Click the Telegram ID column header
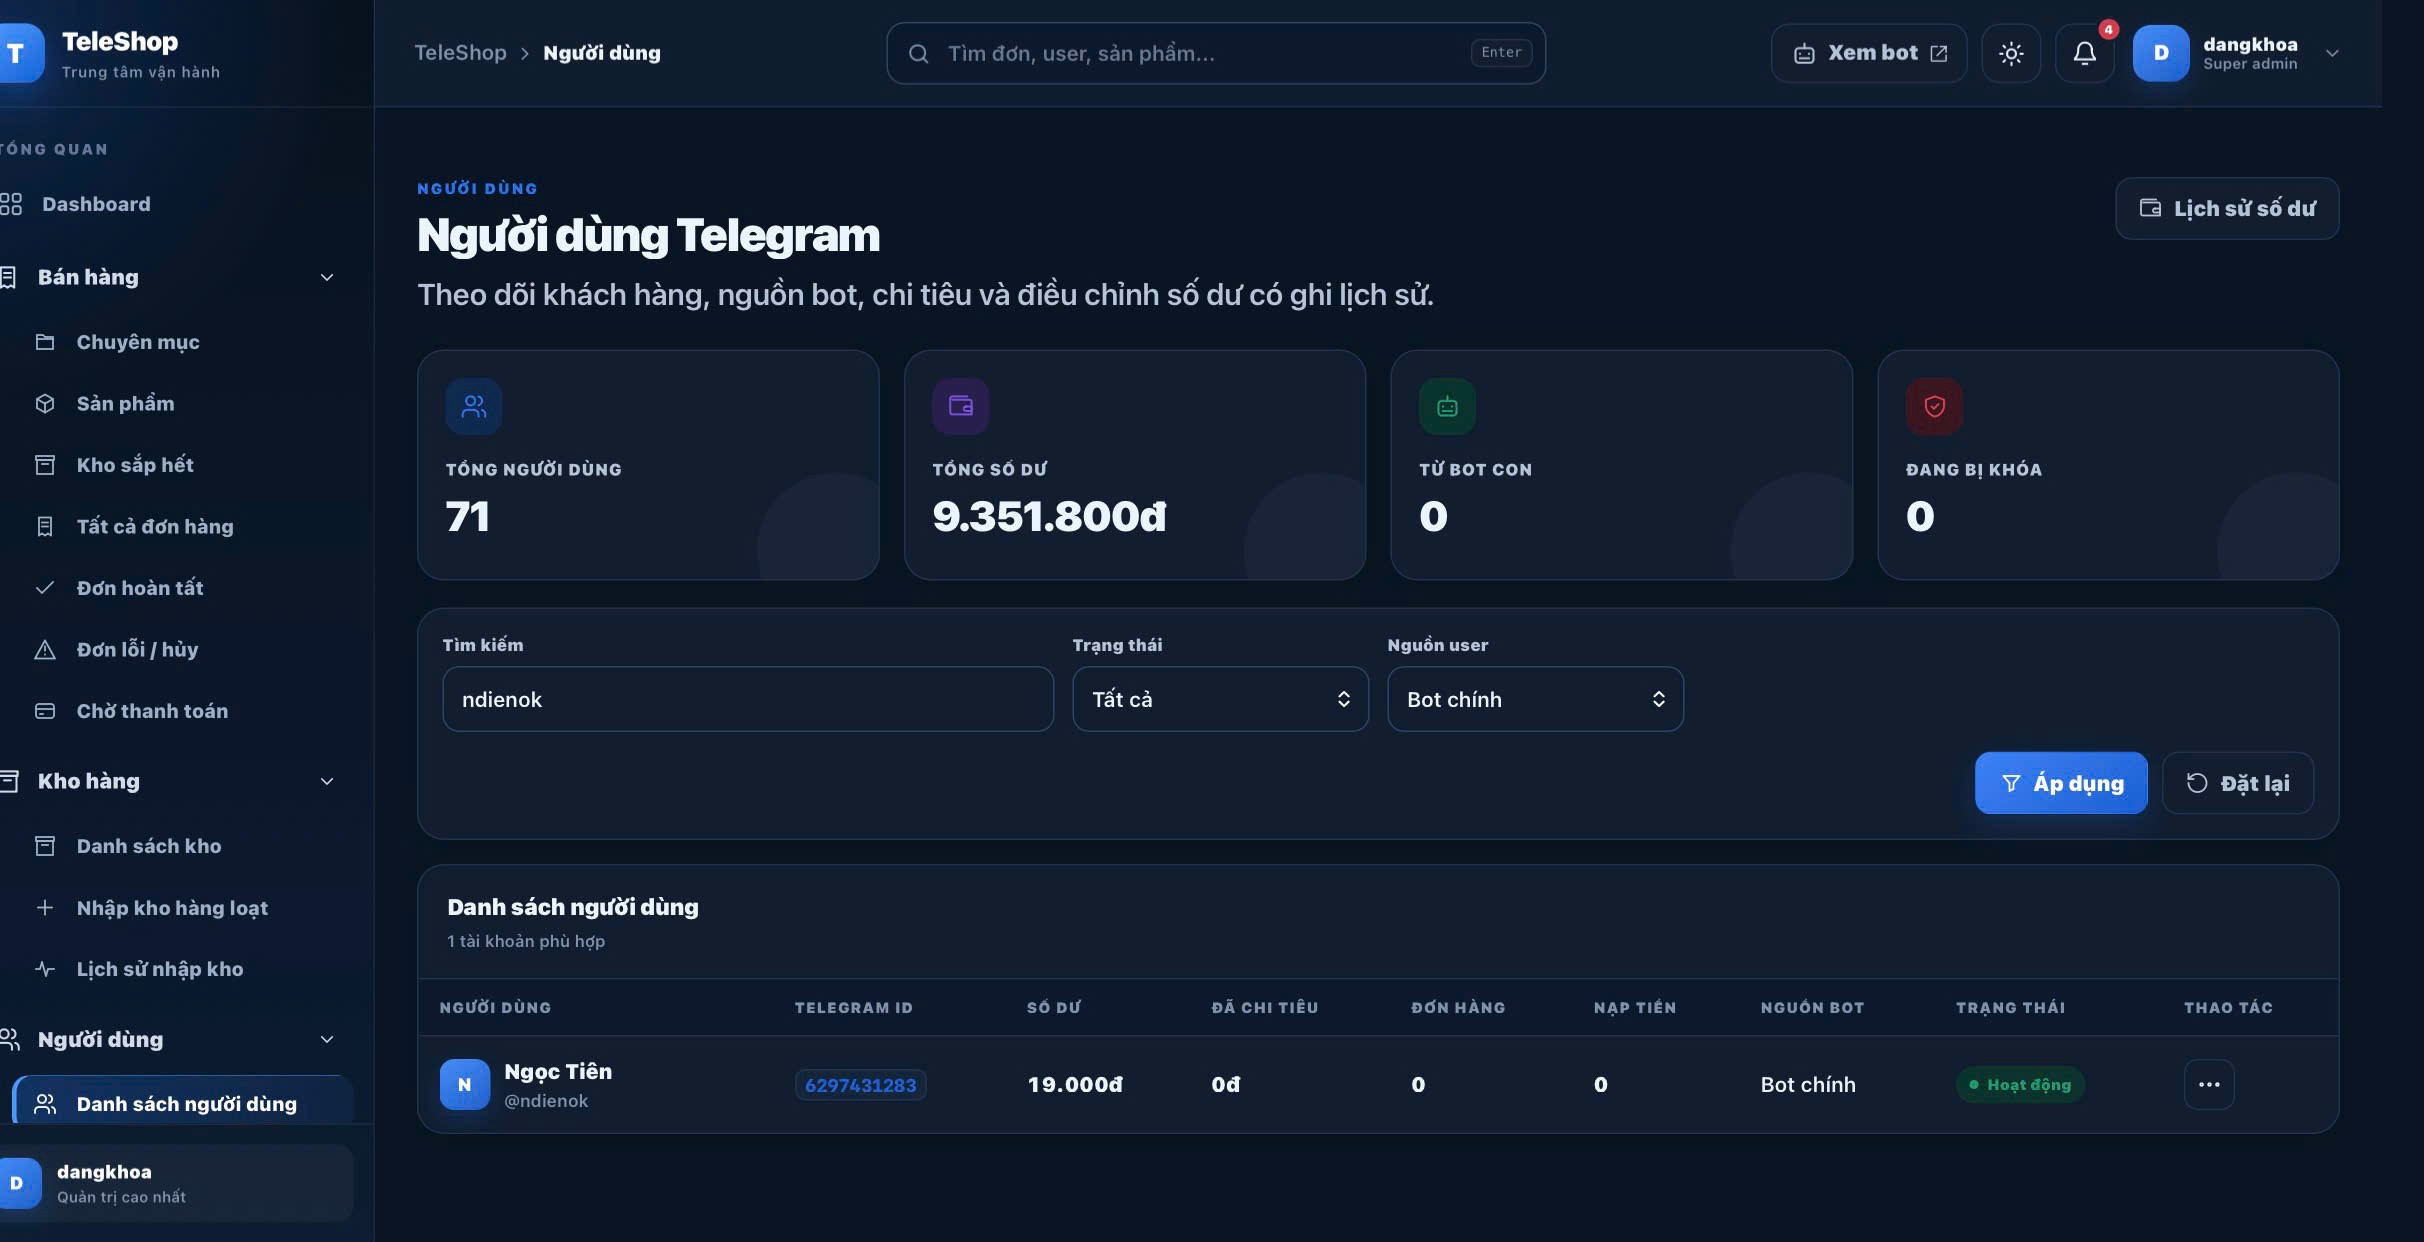Screen dimensions: 2424x1242 pos(854,1007)
